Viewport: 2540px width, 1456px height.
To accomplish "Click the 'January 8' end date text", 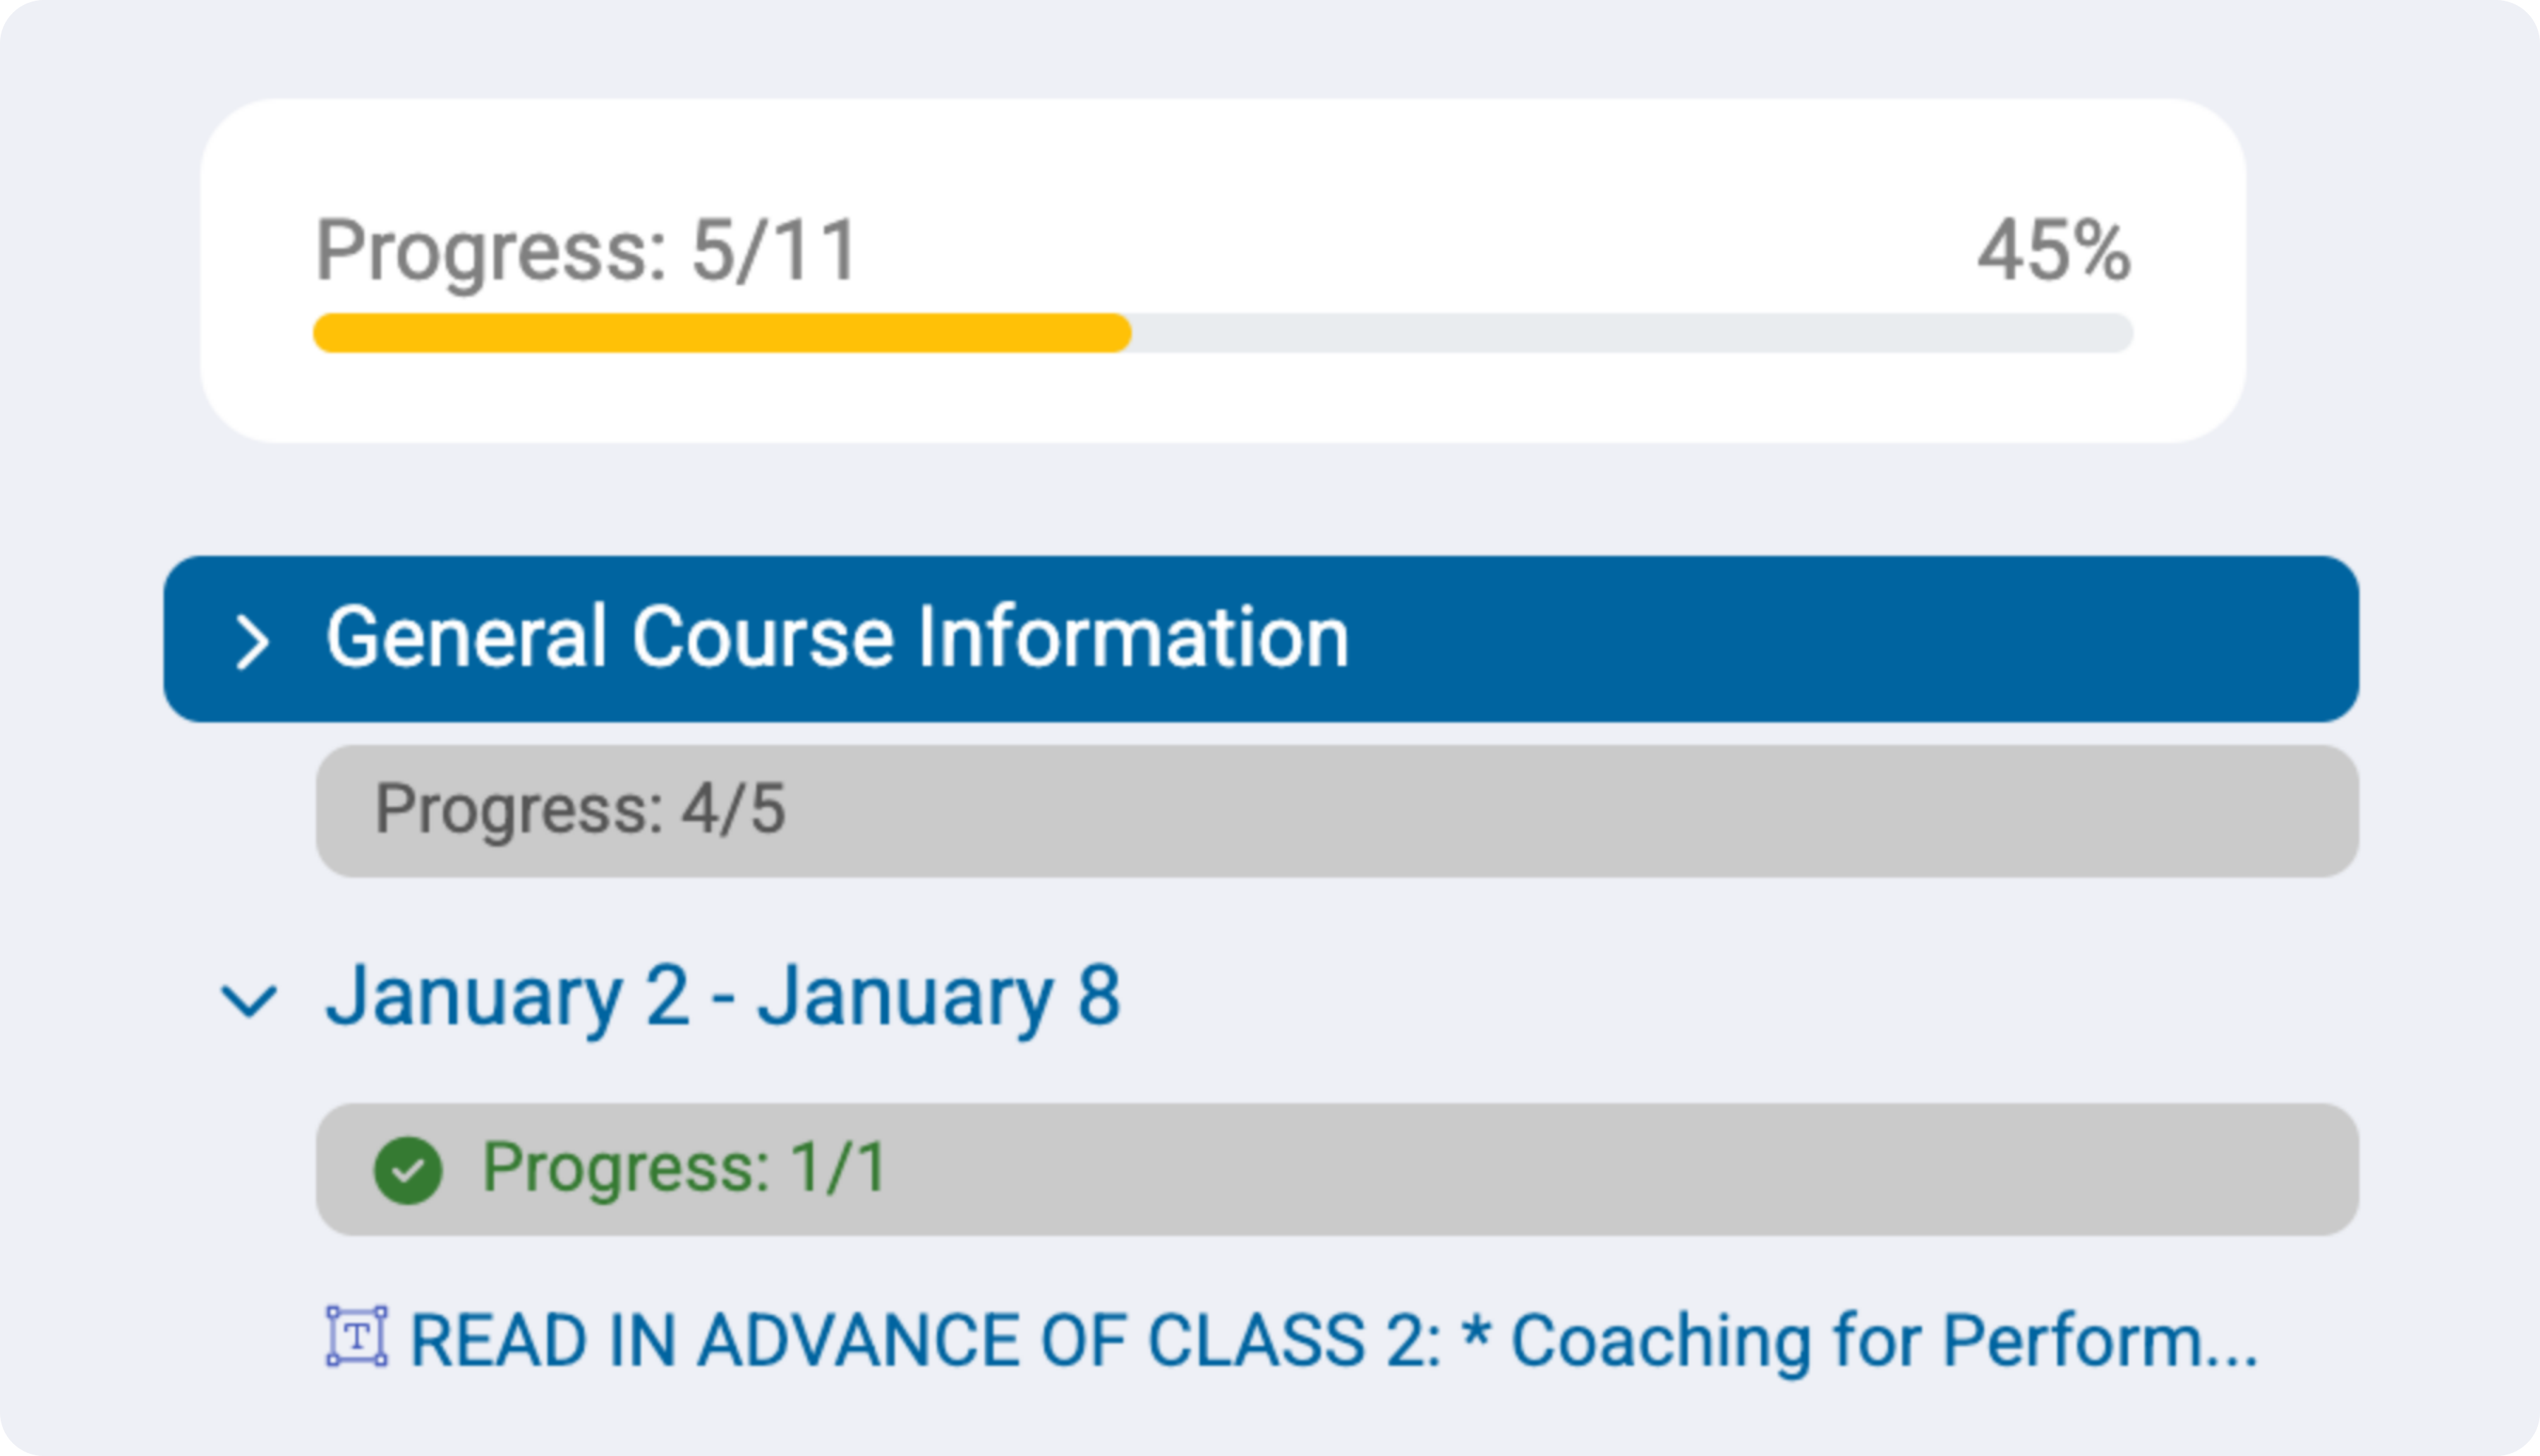I will point(939,996).
